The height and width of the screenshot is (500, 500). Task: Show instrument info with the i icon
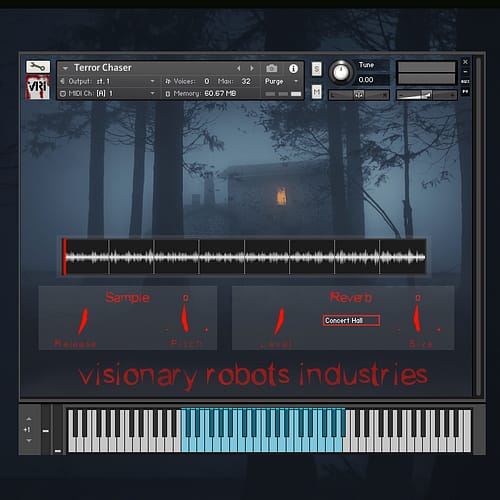(293, 69)
